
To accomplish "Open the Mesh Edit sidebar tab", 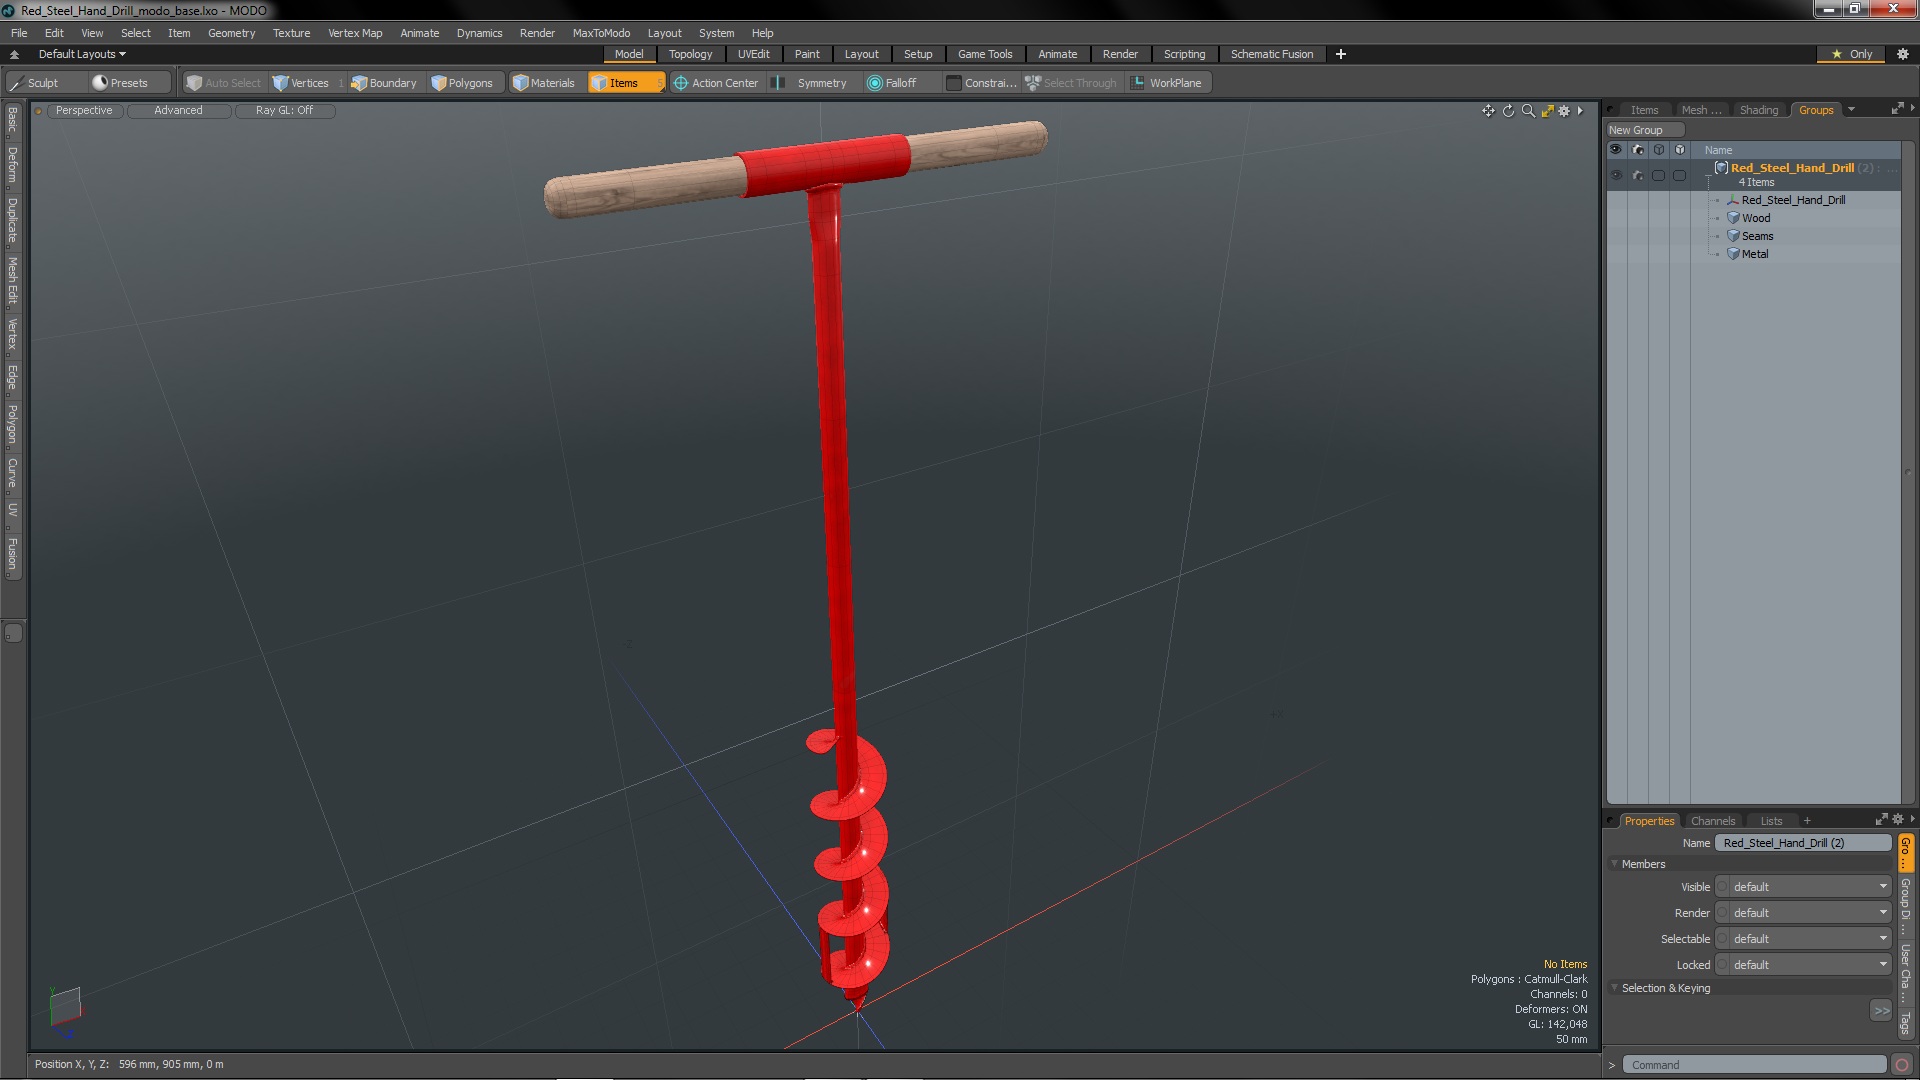I will [12, 281].
